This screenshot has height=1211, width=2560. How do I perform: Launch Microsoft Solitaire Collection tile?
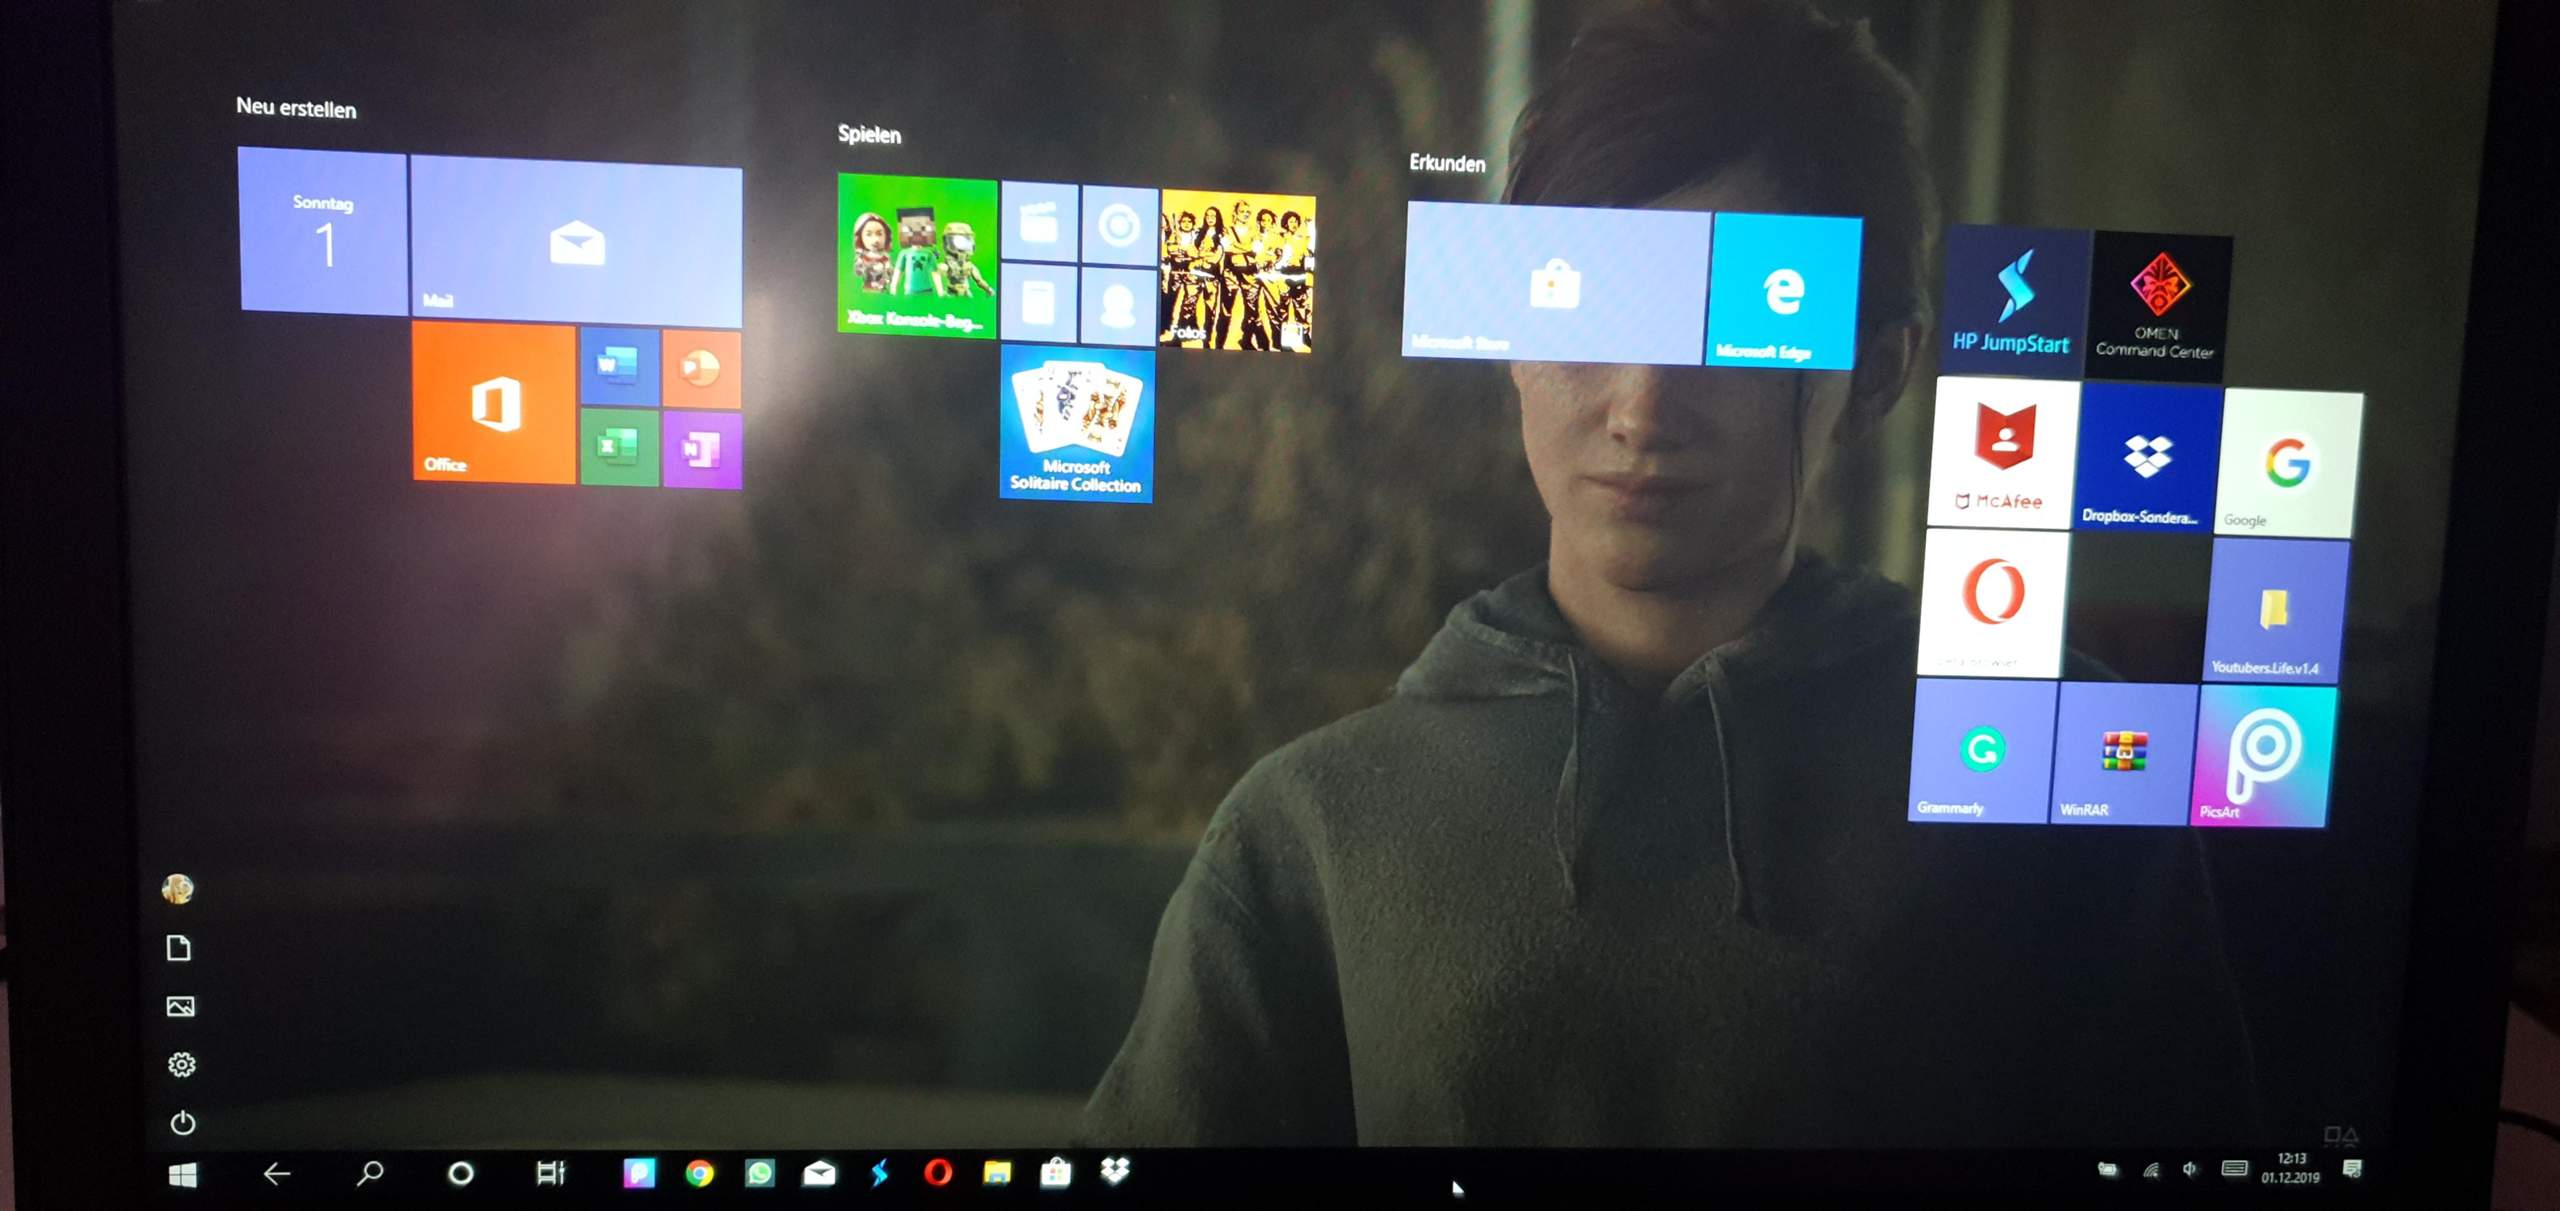(x=1077, y=422)
